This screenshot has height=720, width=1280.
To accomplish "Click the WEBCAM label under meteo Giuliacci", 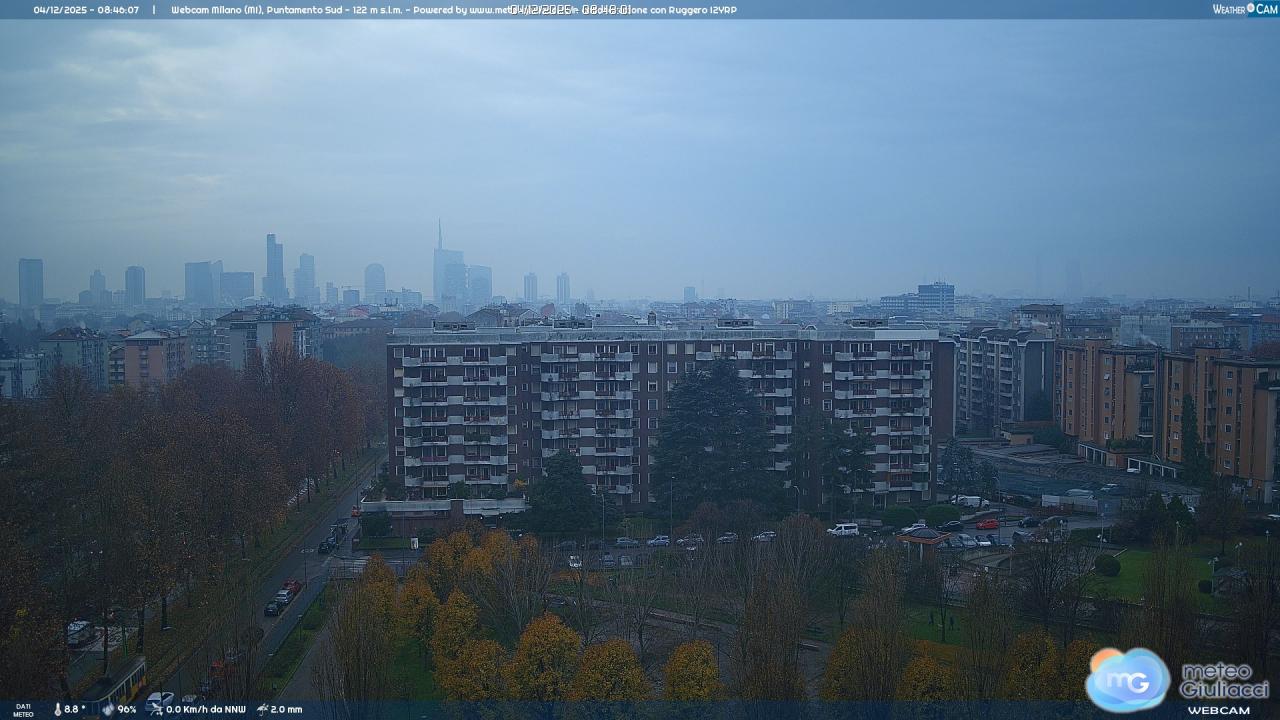I will point(1218,710).
